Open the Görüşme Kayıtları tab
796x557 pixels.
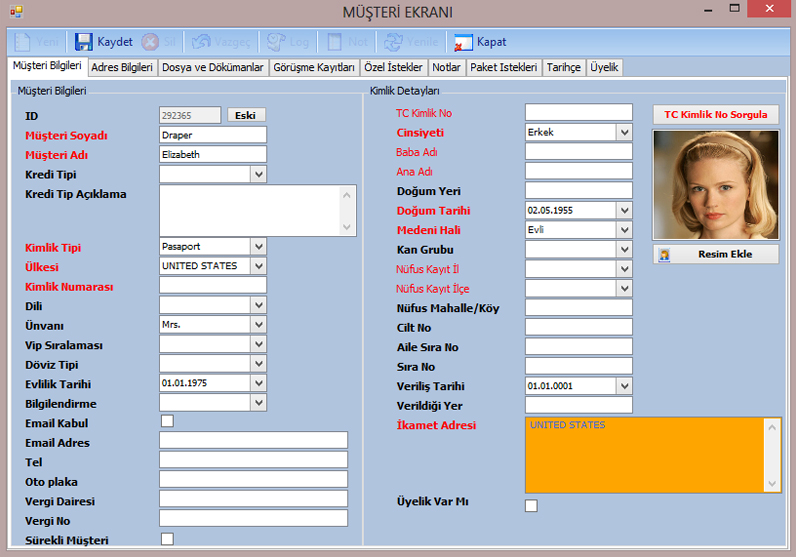coord(314,68)
